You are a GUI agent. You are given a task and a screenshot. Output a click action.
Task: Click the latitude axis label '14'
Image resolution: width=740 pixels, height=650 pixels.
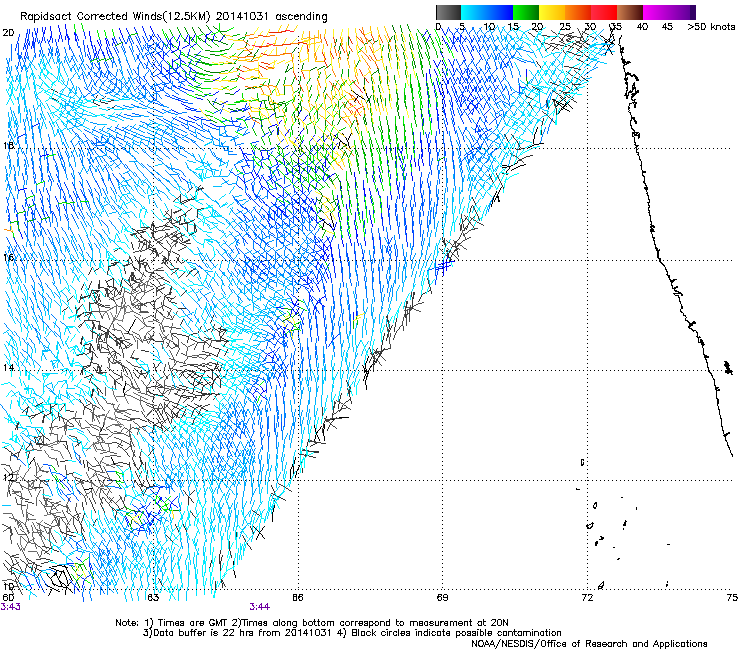(8, 368)
